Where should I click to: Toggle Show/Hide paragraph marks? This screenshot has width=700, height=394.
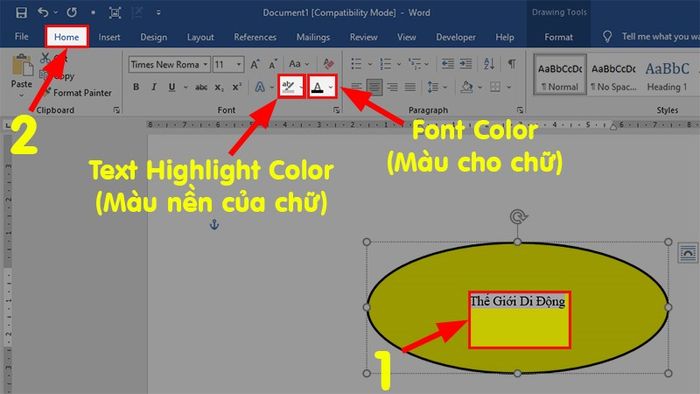(512, 64)
